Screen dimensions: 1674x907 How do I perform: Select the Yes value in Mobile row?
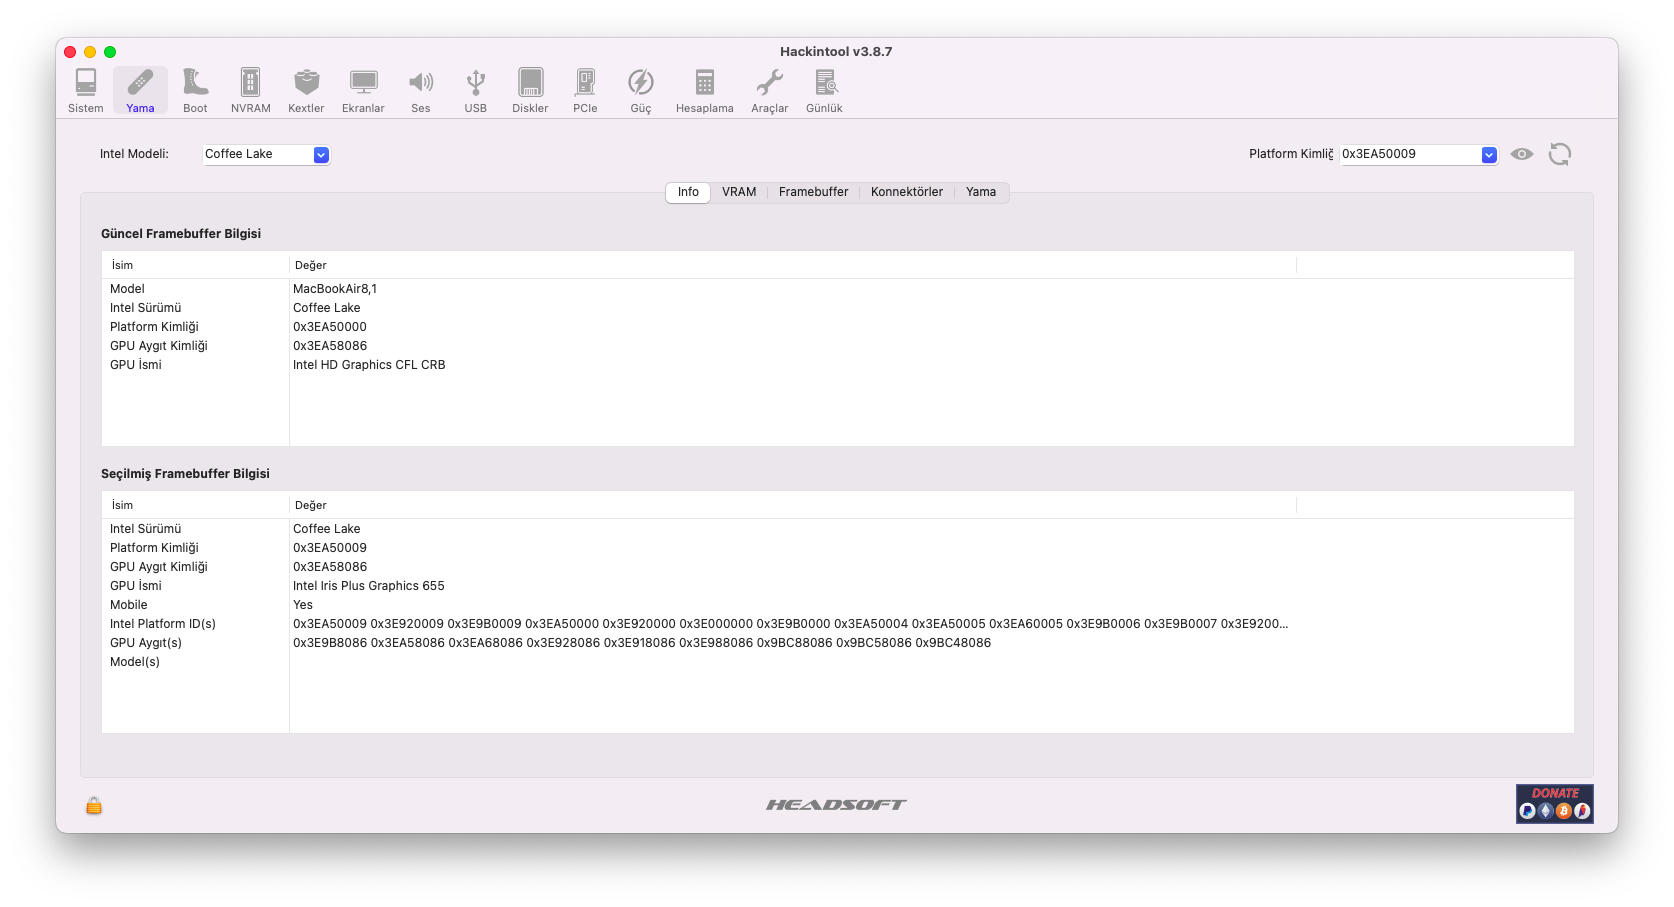[303, 605]
